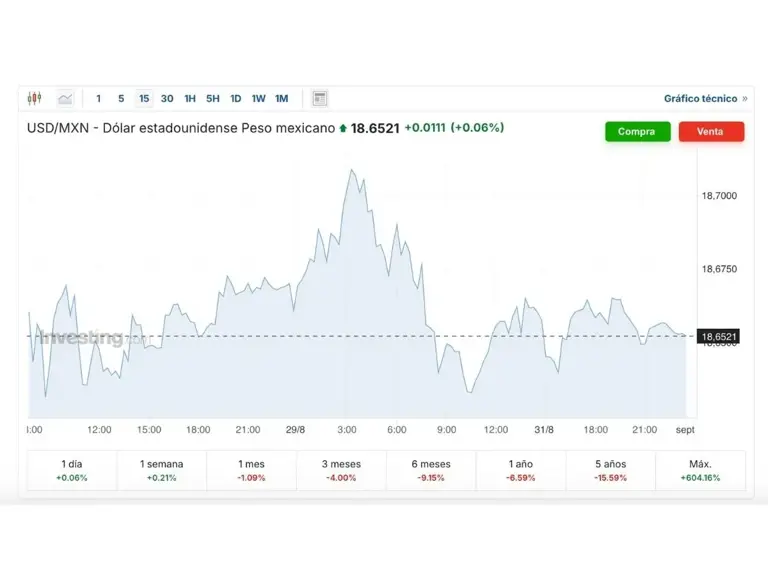Image resolution: width=768 pixels, height=576 pixels.
Task: Open the Máx. range tab
Action: pyautogui.click(x=700, y=470)
